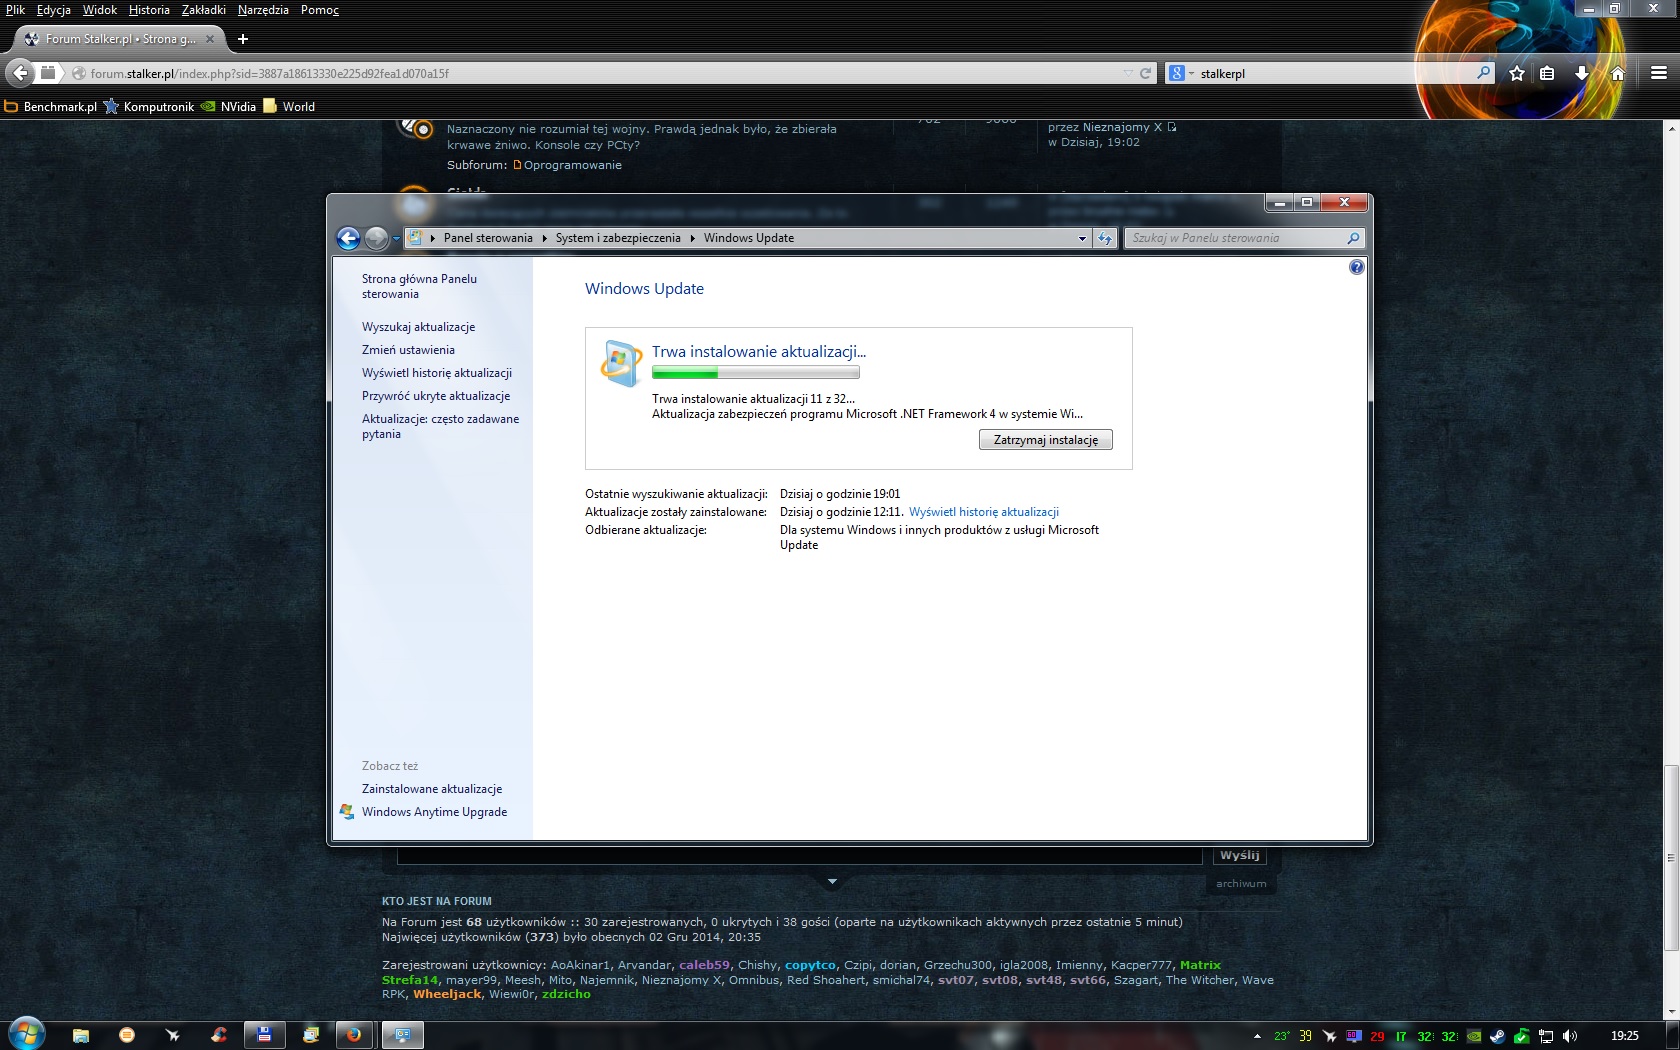The width and height of the screenshot is (1680, 1050).
Task: Open recent pages dropdown next to Forward arrow
Action: (396, 238)
